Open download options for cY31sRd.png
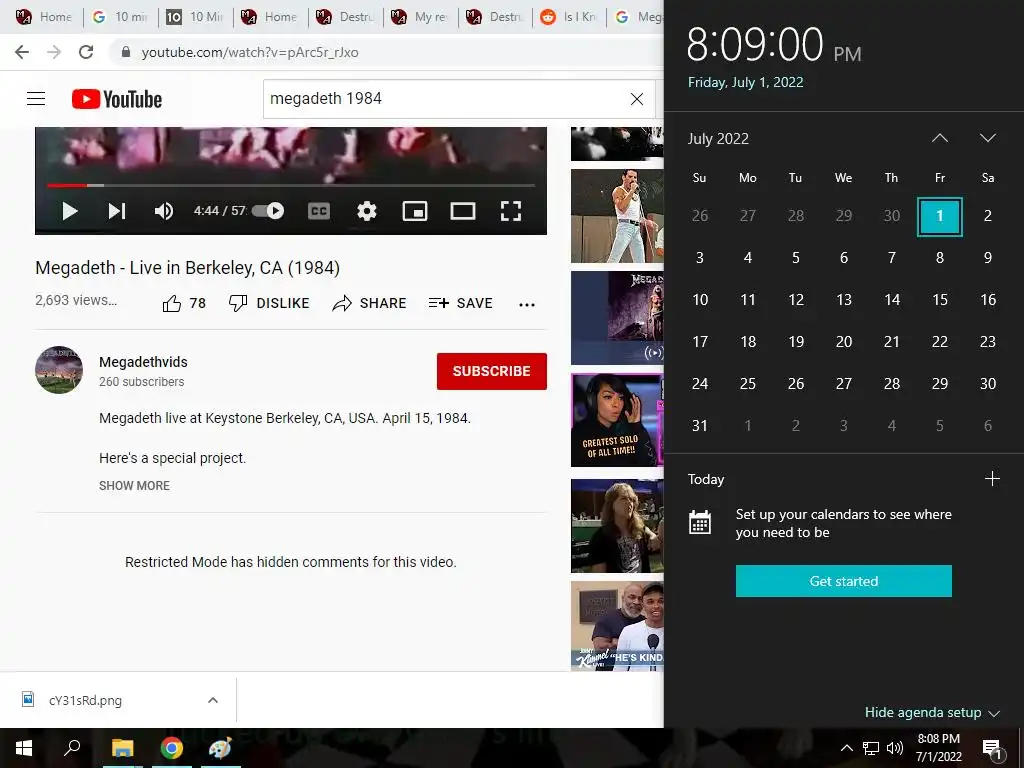Image resolution: width=1024 pixels, height=768 pixels. point(213,700)
